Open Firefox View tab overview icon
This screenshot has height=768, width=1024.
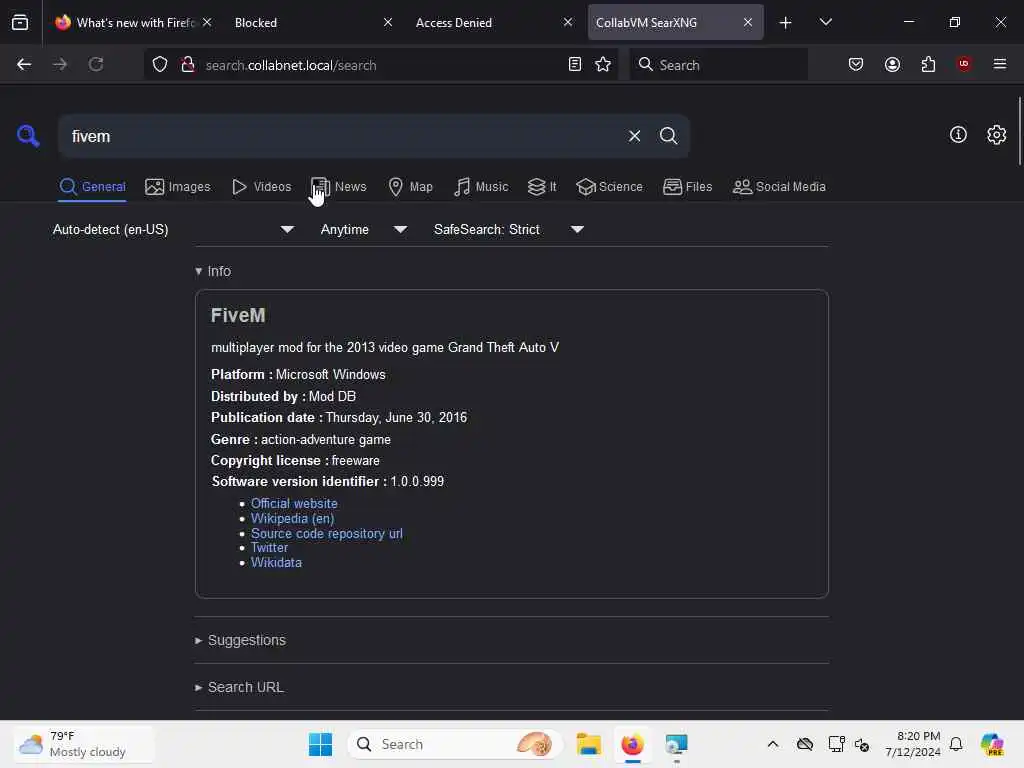20,22
